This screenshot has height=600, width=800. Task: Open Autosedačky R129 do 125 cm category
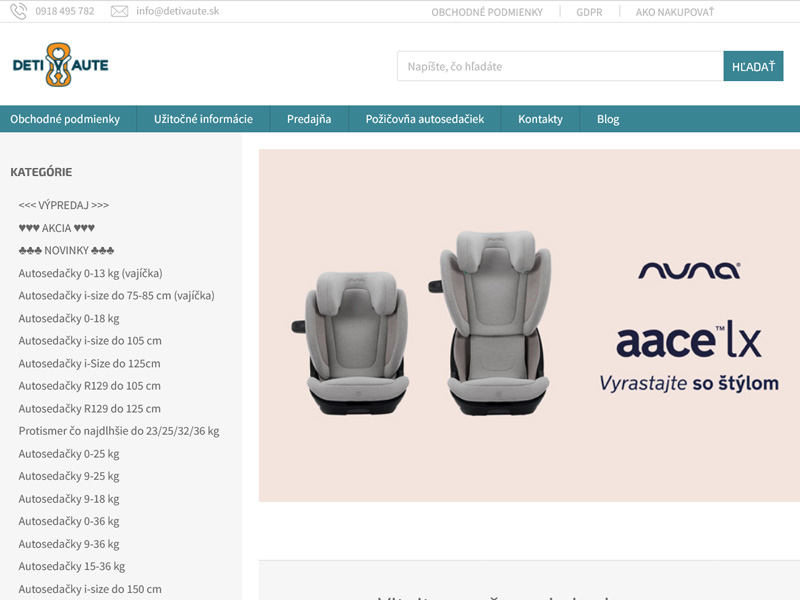pos(89,409)
